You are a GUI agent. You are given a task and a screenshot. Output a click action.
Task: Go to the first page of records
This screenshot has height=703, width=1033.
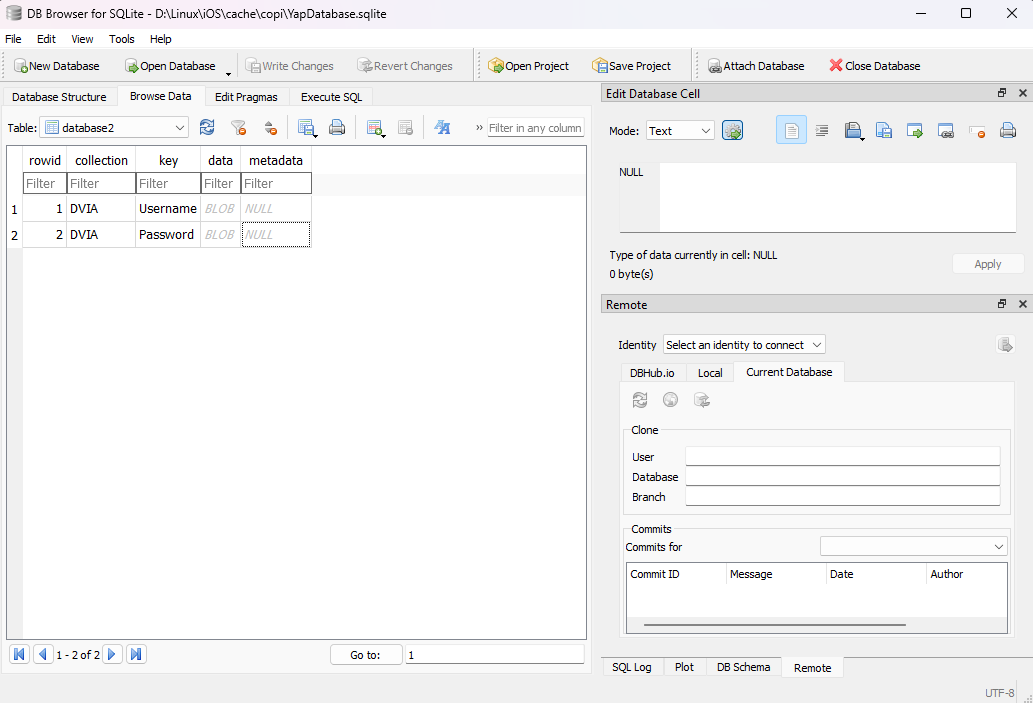coord(19,654)
